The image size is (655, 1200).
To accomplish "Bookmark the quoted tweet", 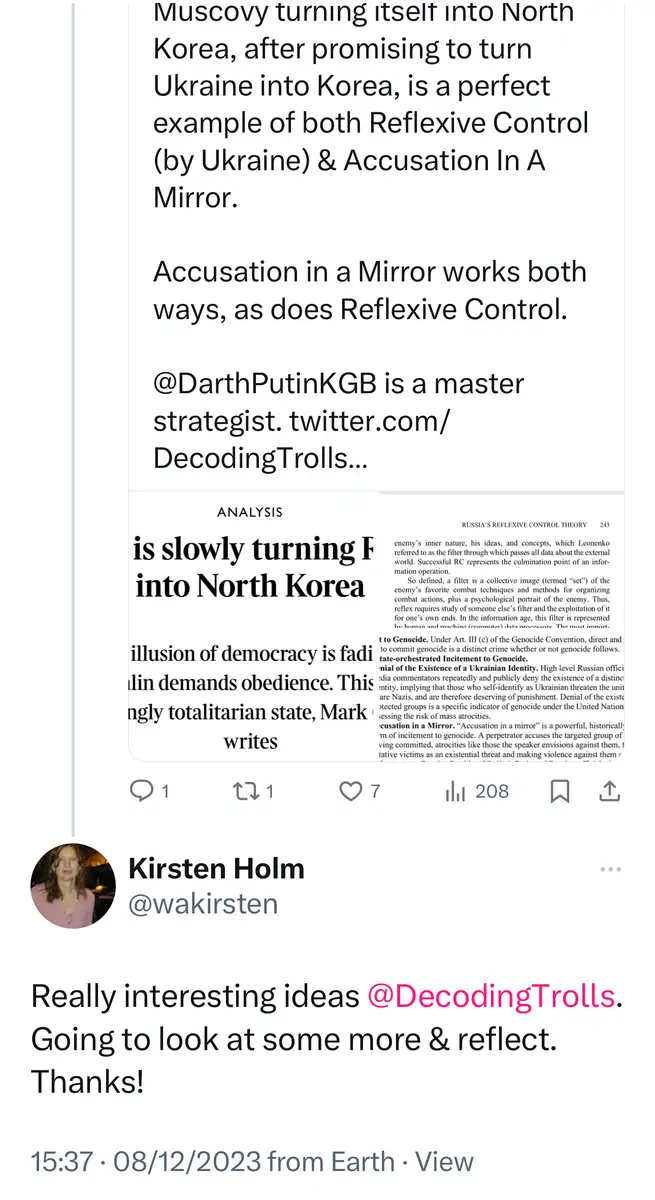I will [561, 792].
